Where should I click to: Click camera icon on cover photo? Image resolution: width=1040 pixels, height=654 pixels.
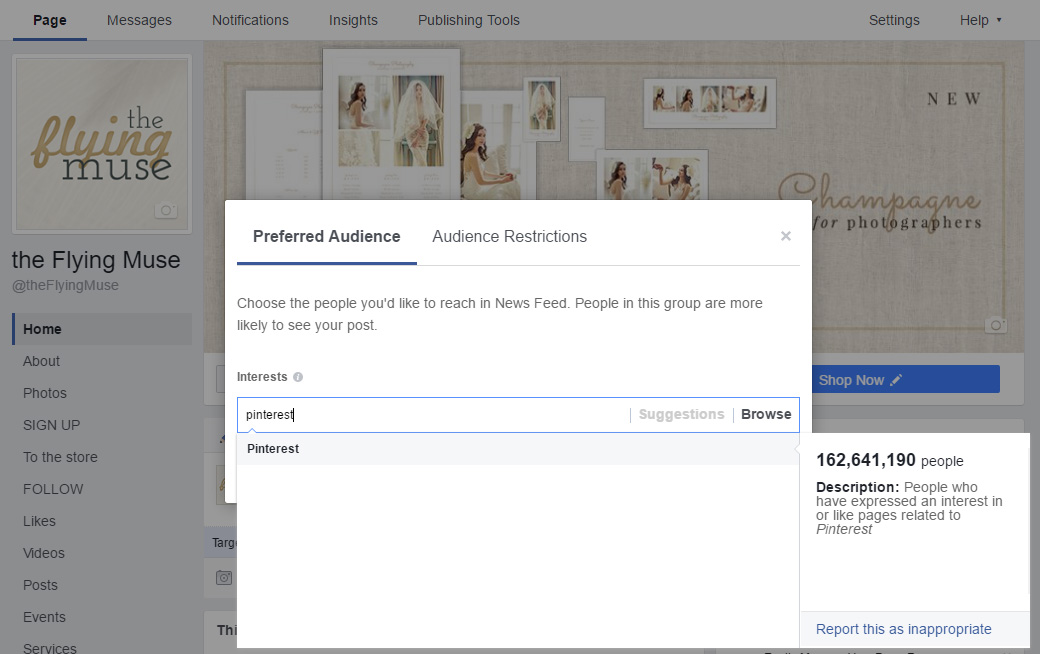point(996,325)
